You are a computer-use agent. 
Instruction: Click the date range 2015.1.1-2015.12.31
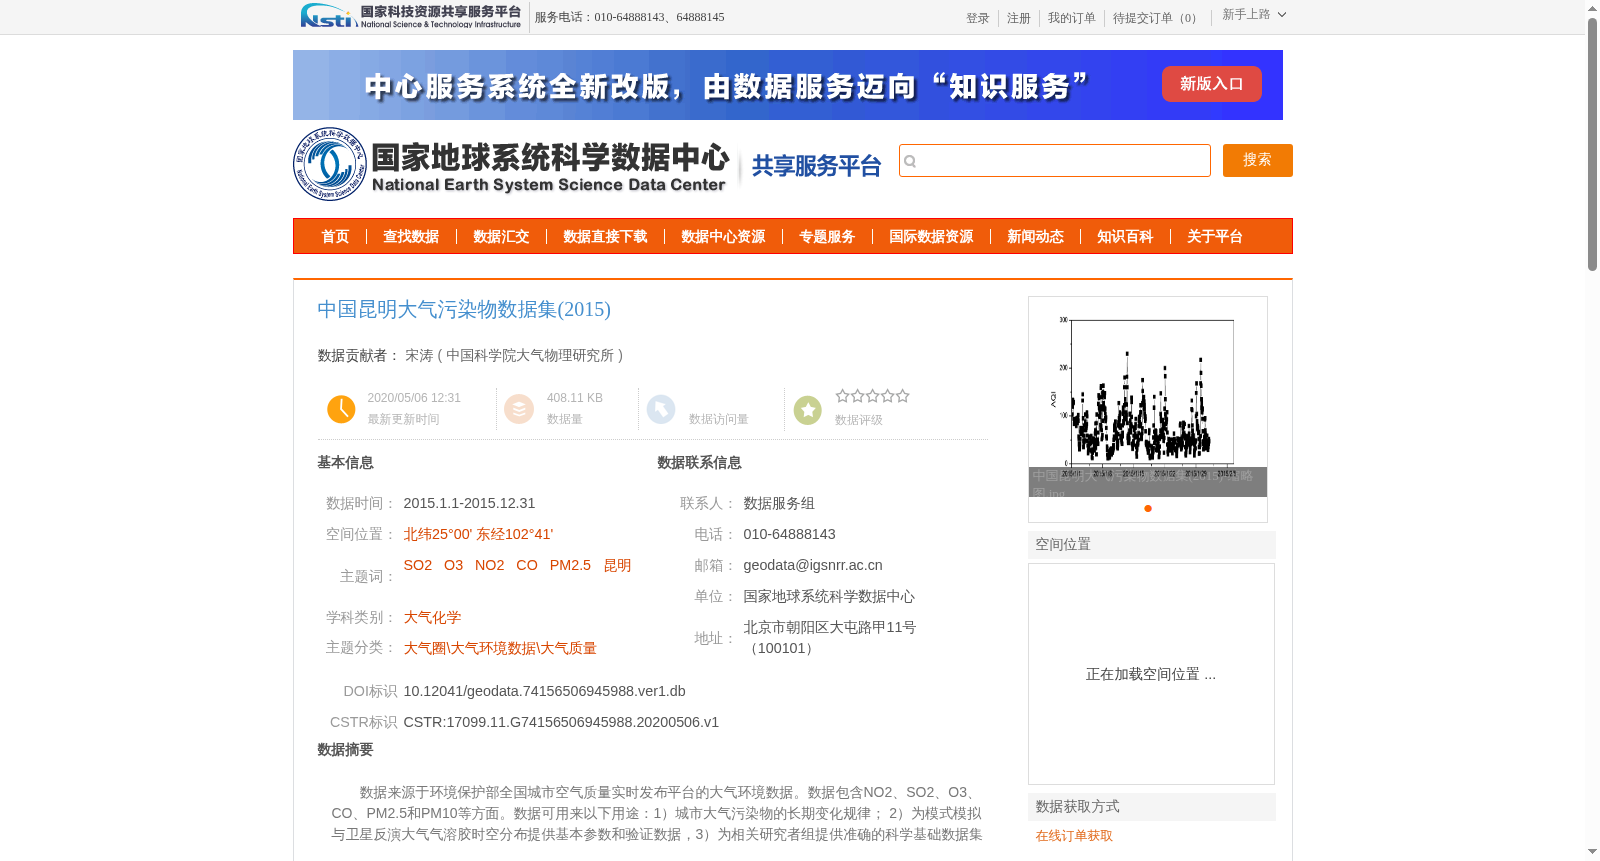click(x=469, y=503)
